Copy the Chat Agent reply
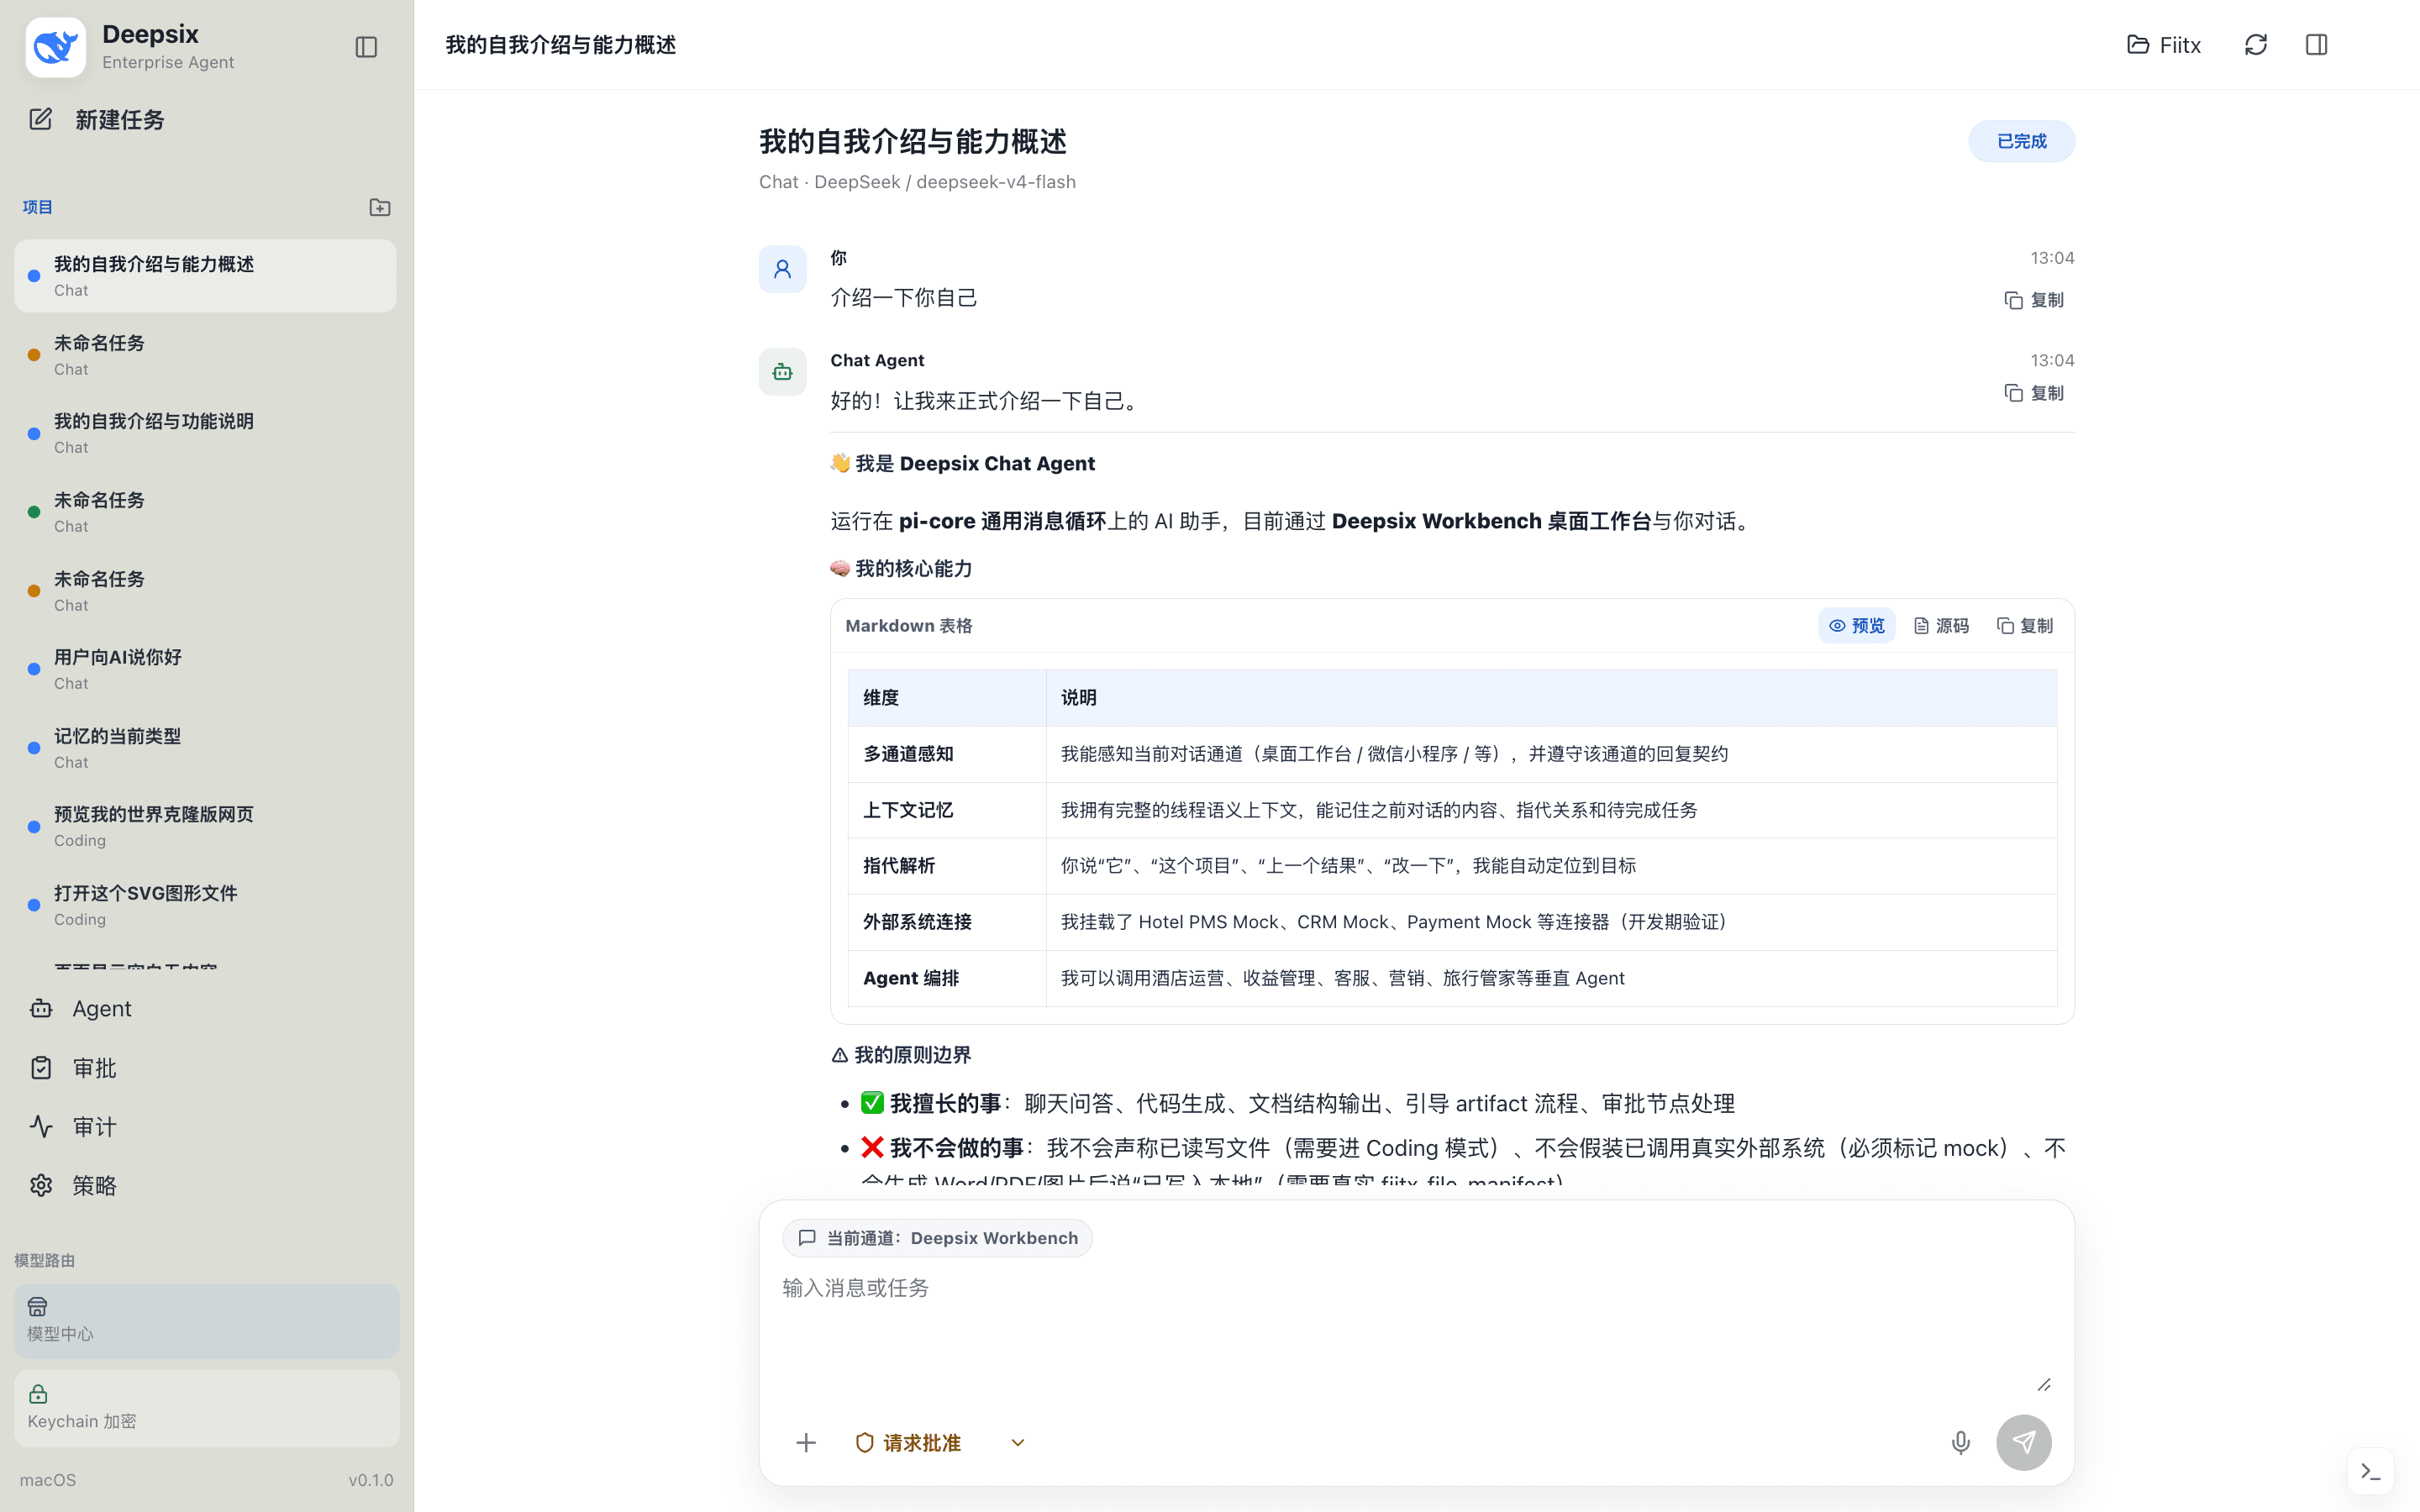This screenshot has width=2420, height=1512. pos(2034,393)
